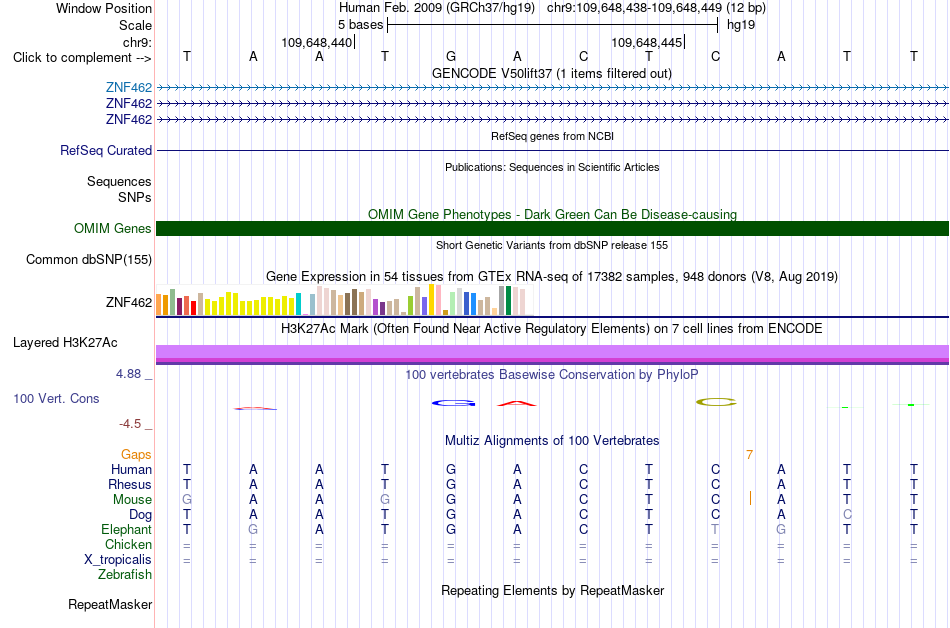Viewport: 950px width, 628px height.
Task: Click the ZNF462 label beside the GTEx chart
Action: 128,302
